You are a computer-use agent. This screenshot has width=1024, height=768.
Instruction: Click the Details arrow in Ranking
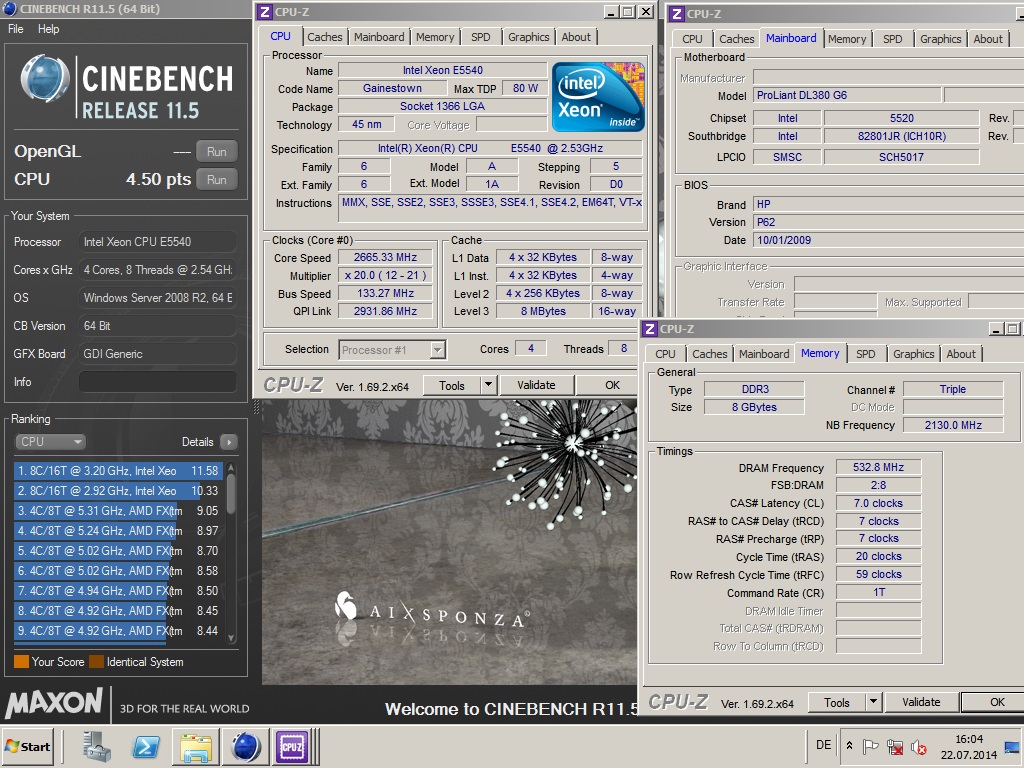229,442
